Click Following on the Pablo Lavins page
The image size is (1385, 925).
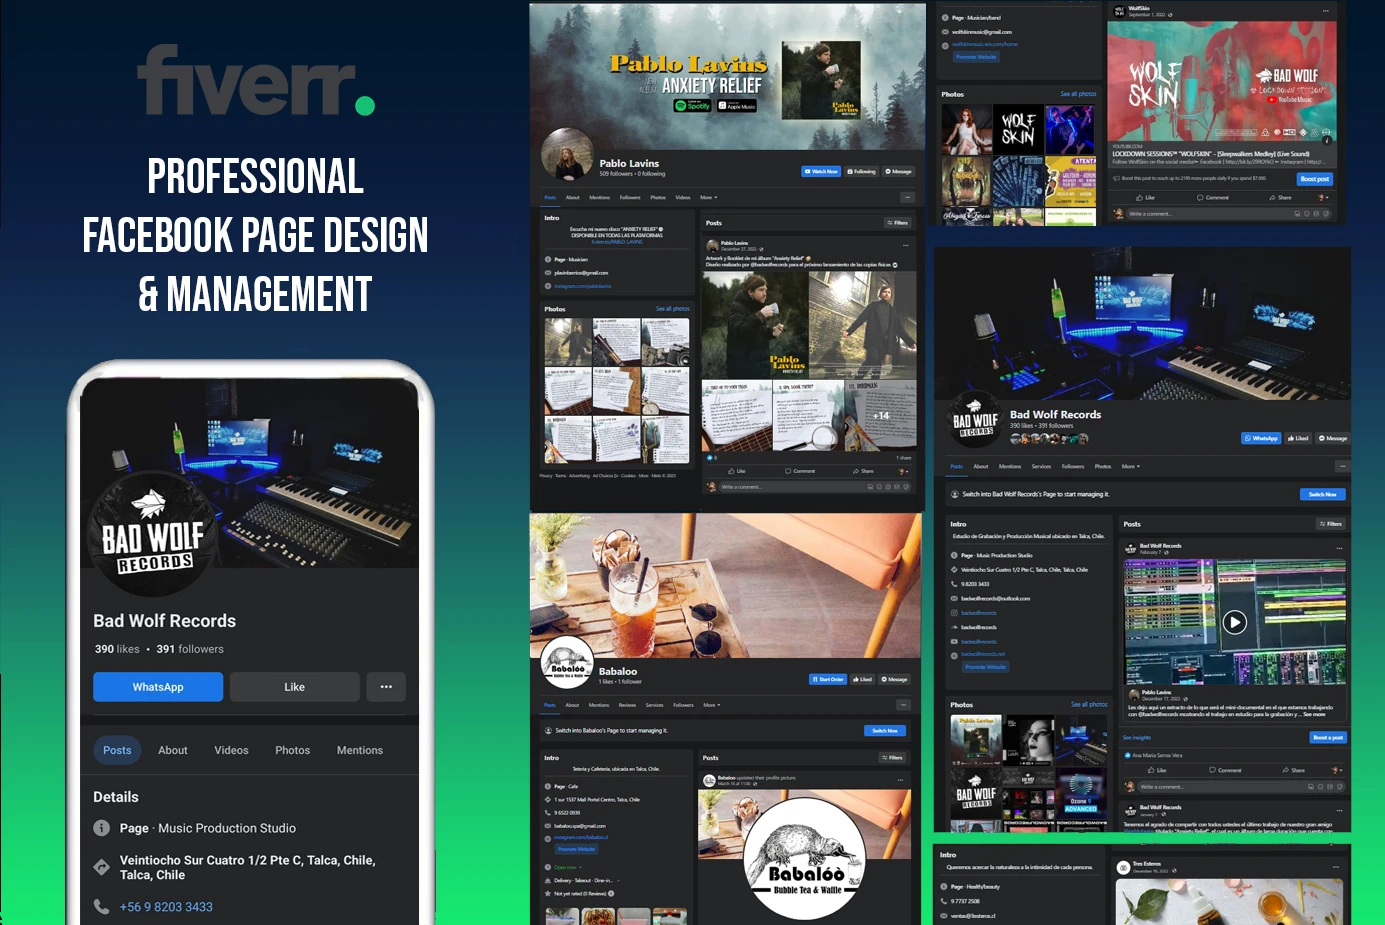tap(862, 171)
